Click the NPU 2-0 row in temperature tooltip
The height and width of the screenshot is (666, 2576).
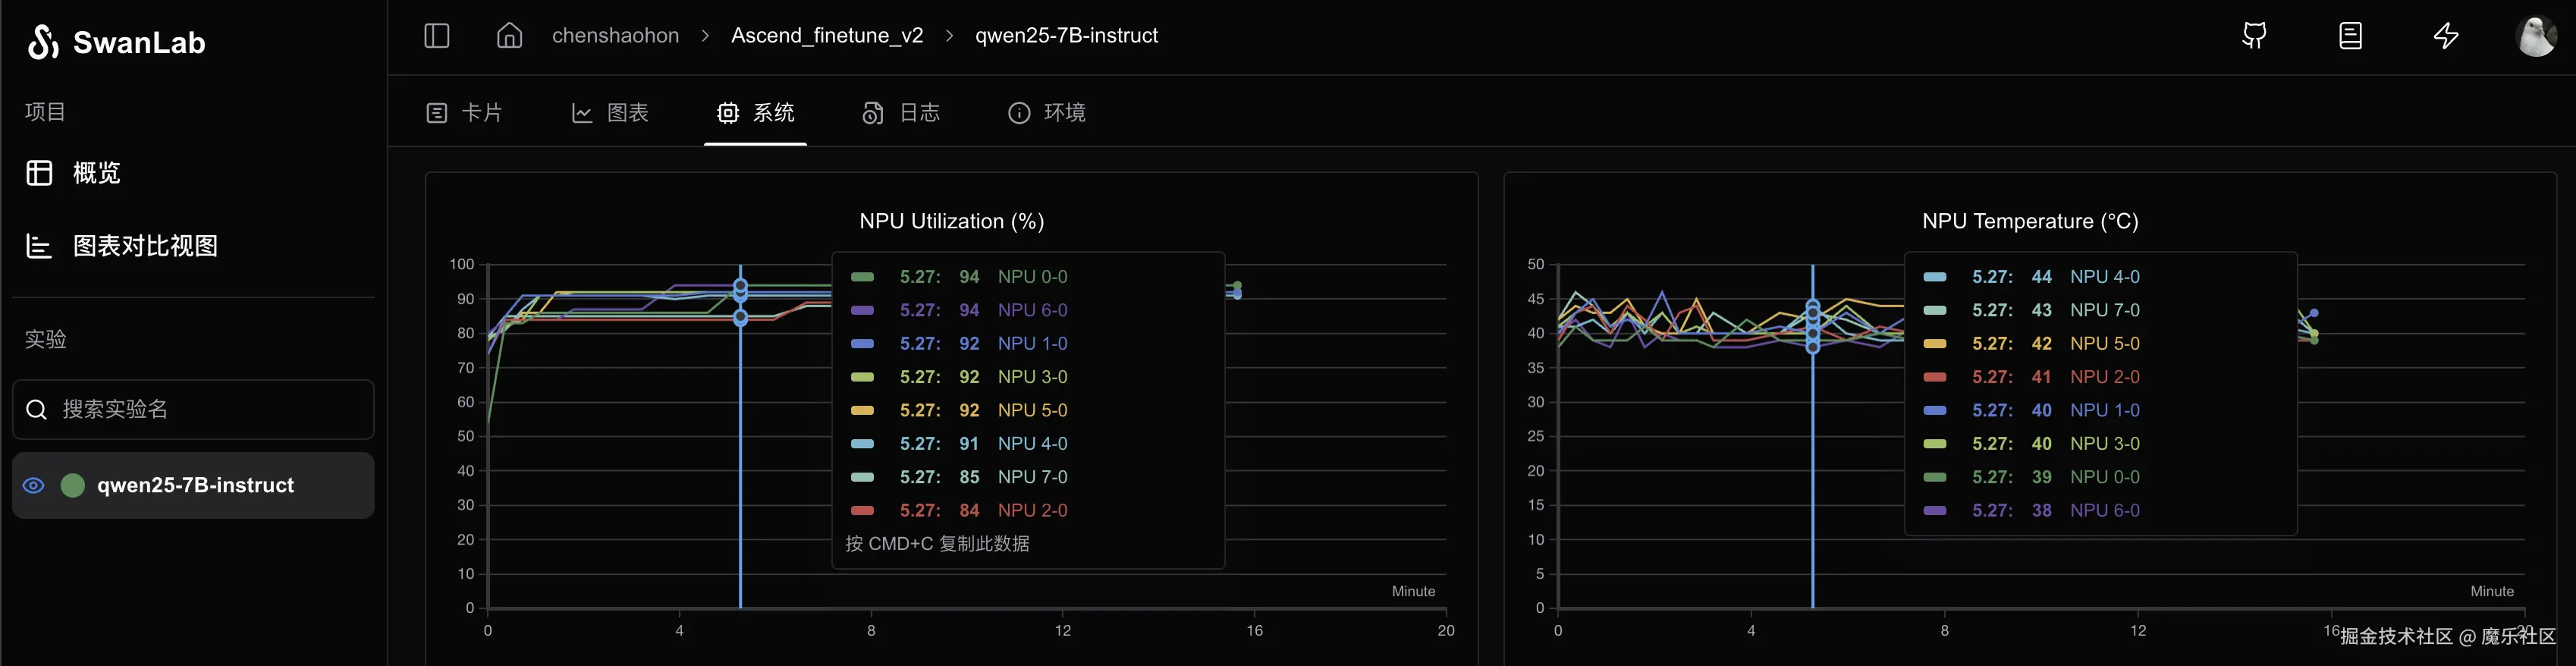coord(2031,377)
